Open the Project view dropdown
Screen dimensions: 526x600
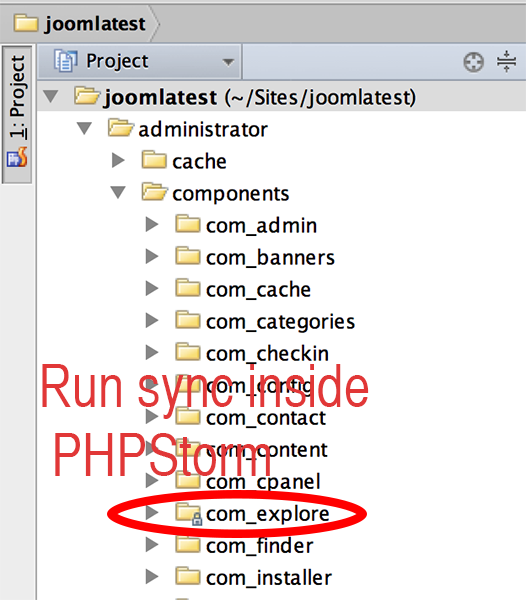(x=140, y=62)
